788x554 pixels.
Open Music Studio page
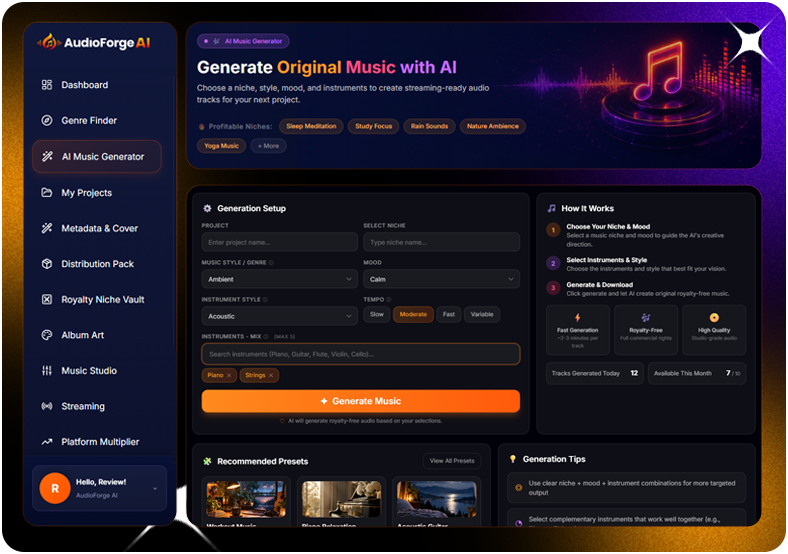click(89, 371)
